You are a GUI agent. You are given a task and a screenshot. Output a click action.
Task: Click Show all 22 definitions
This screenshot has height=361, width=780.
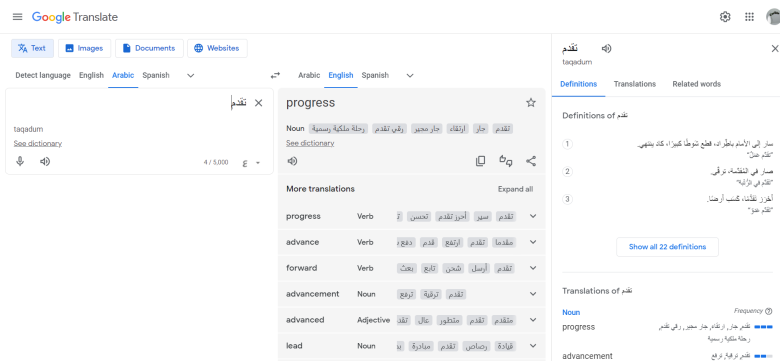[x=667, y=247]
